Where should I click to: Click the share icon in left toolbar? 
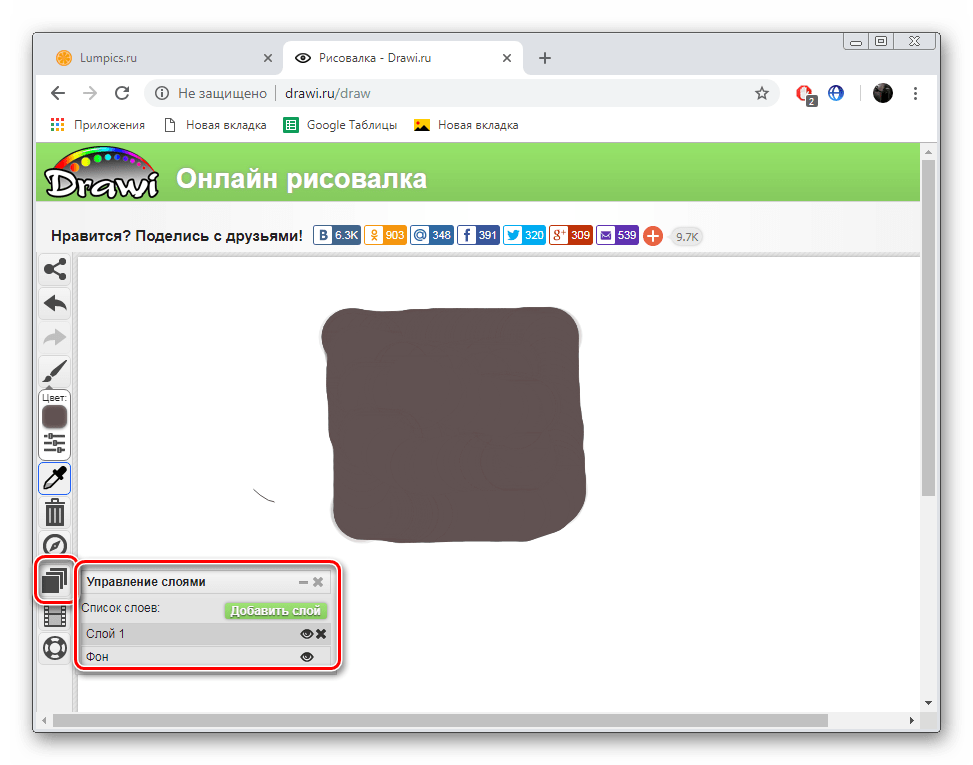pos(54,269)
